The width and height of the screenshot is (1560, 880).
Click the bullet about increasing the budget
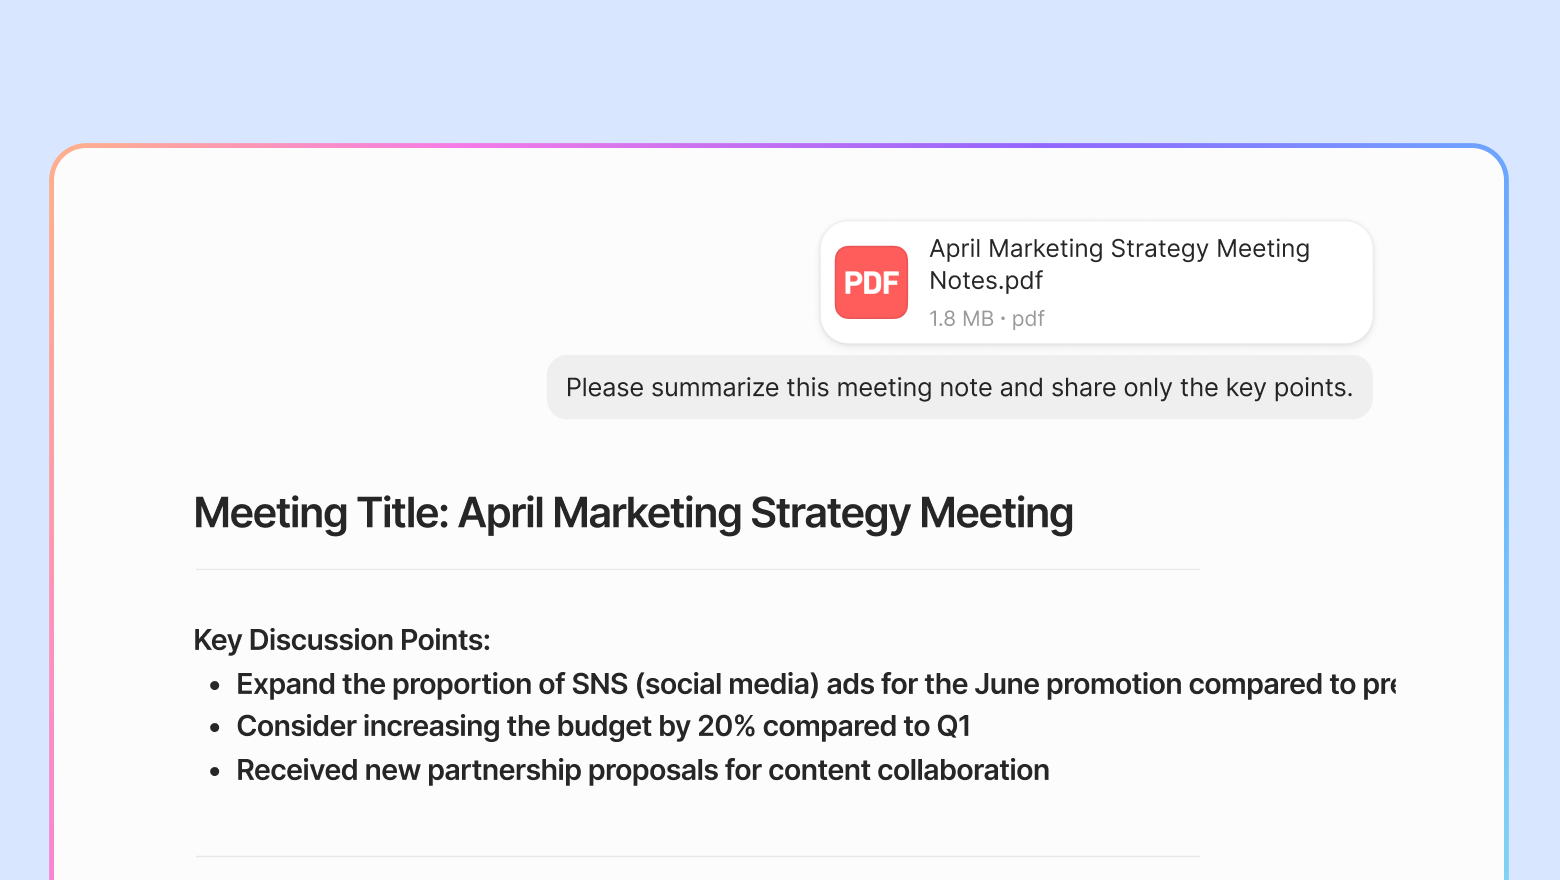click(603, 726)
